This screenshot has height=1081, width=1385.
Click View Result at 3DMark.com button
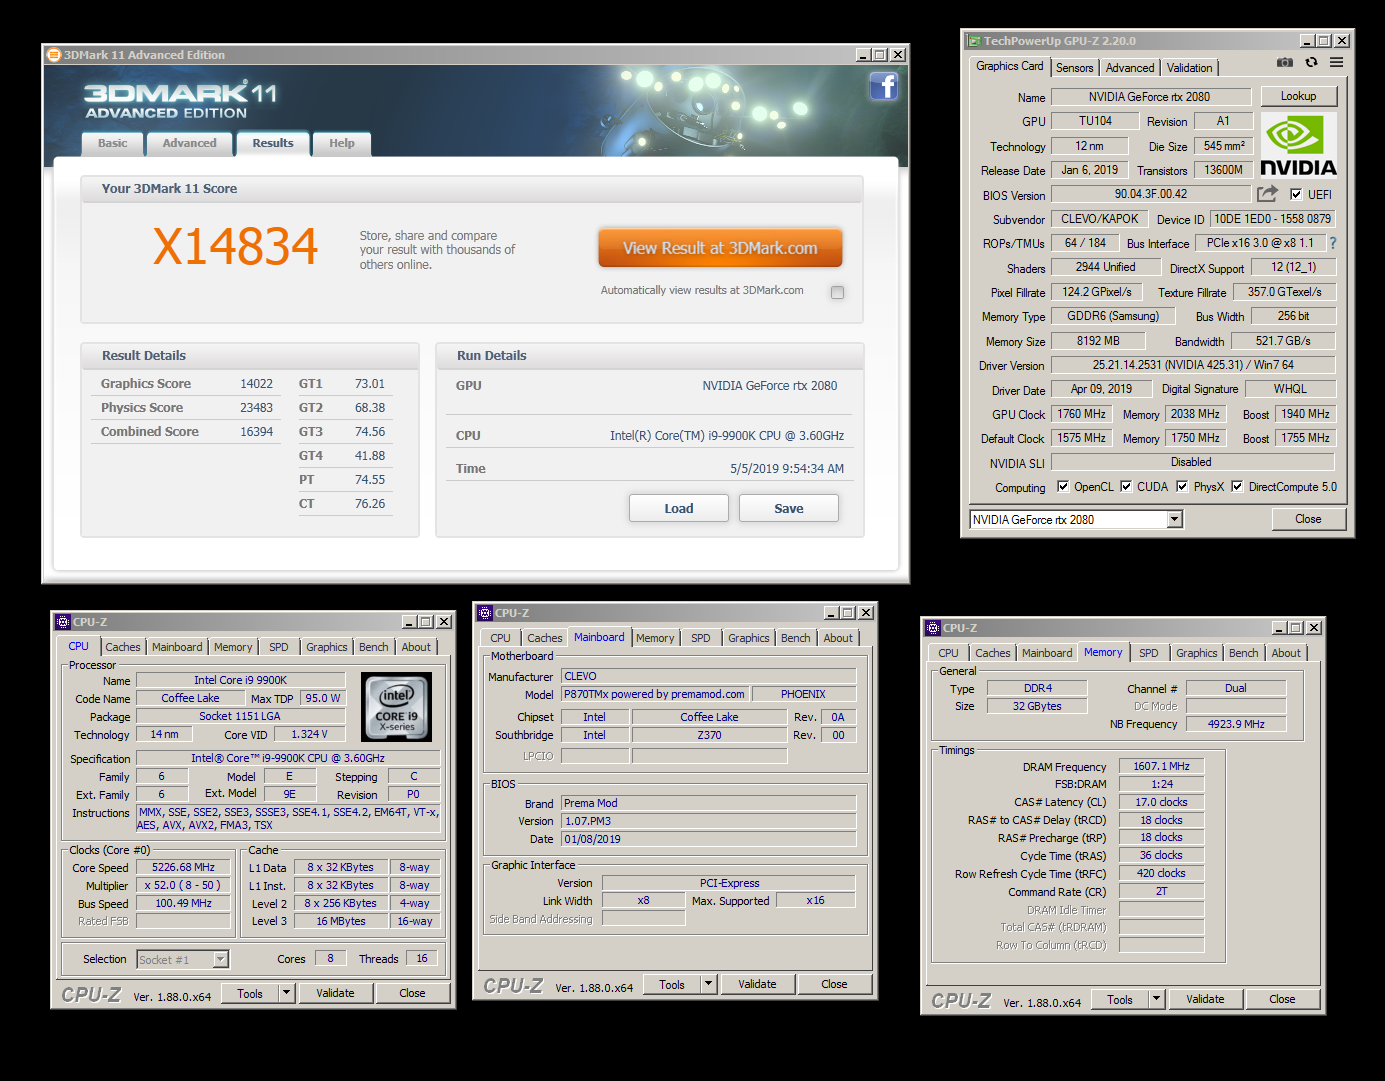click(x=720, y=248)
